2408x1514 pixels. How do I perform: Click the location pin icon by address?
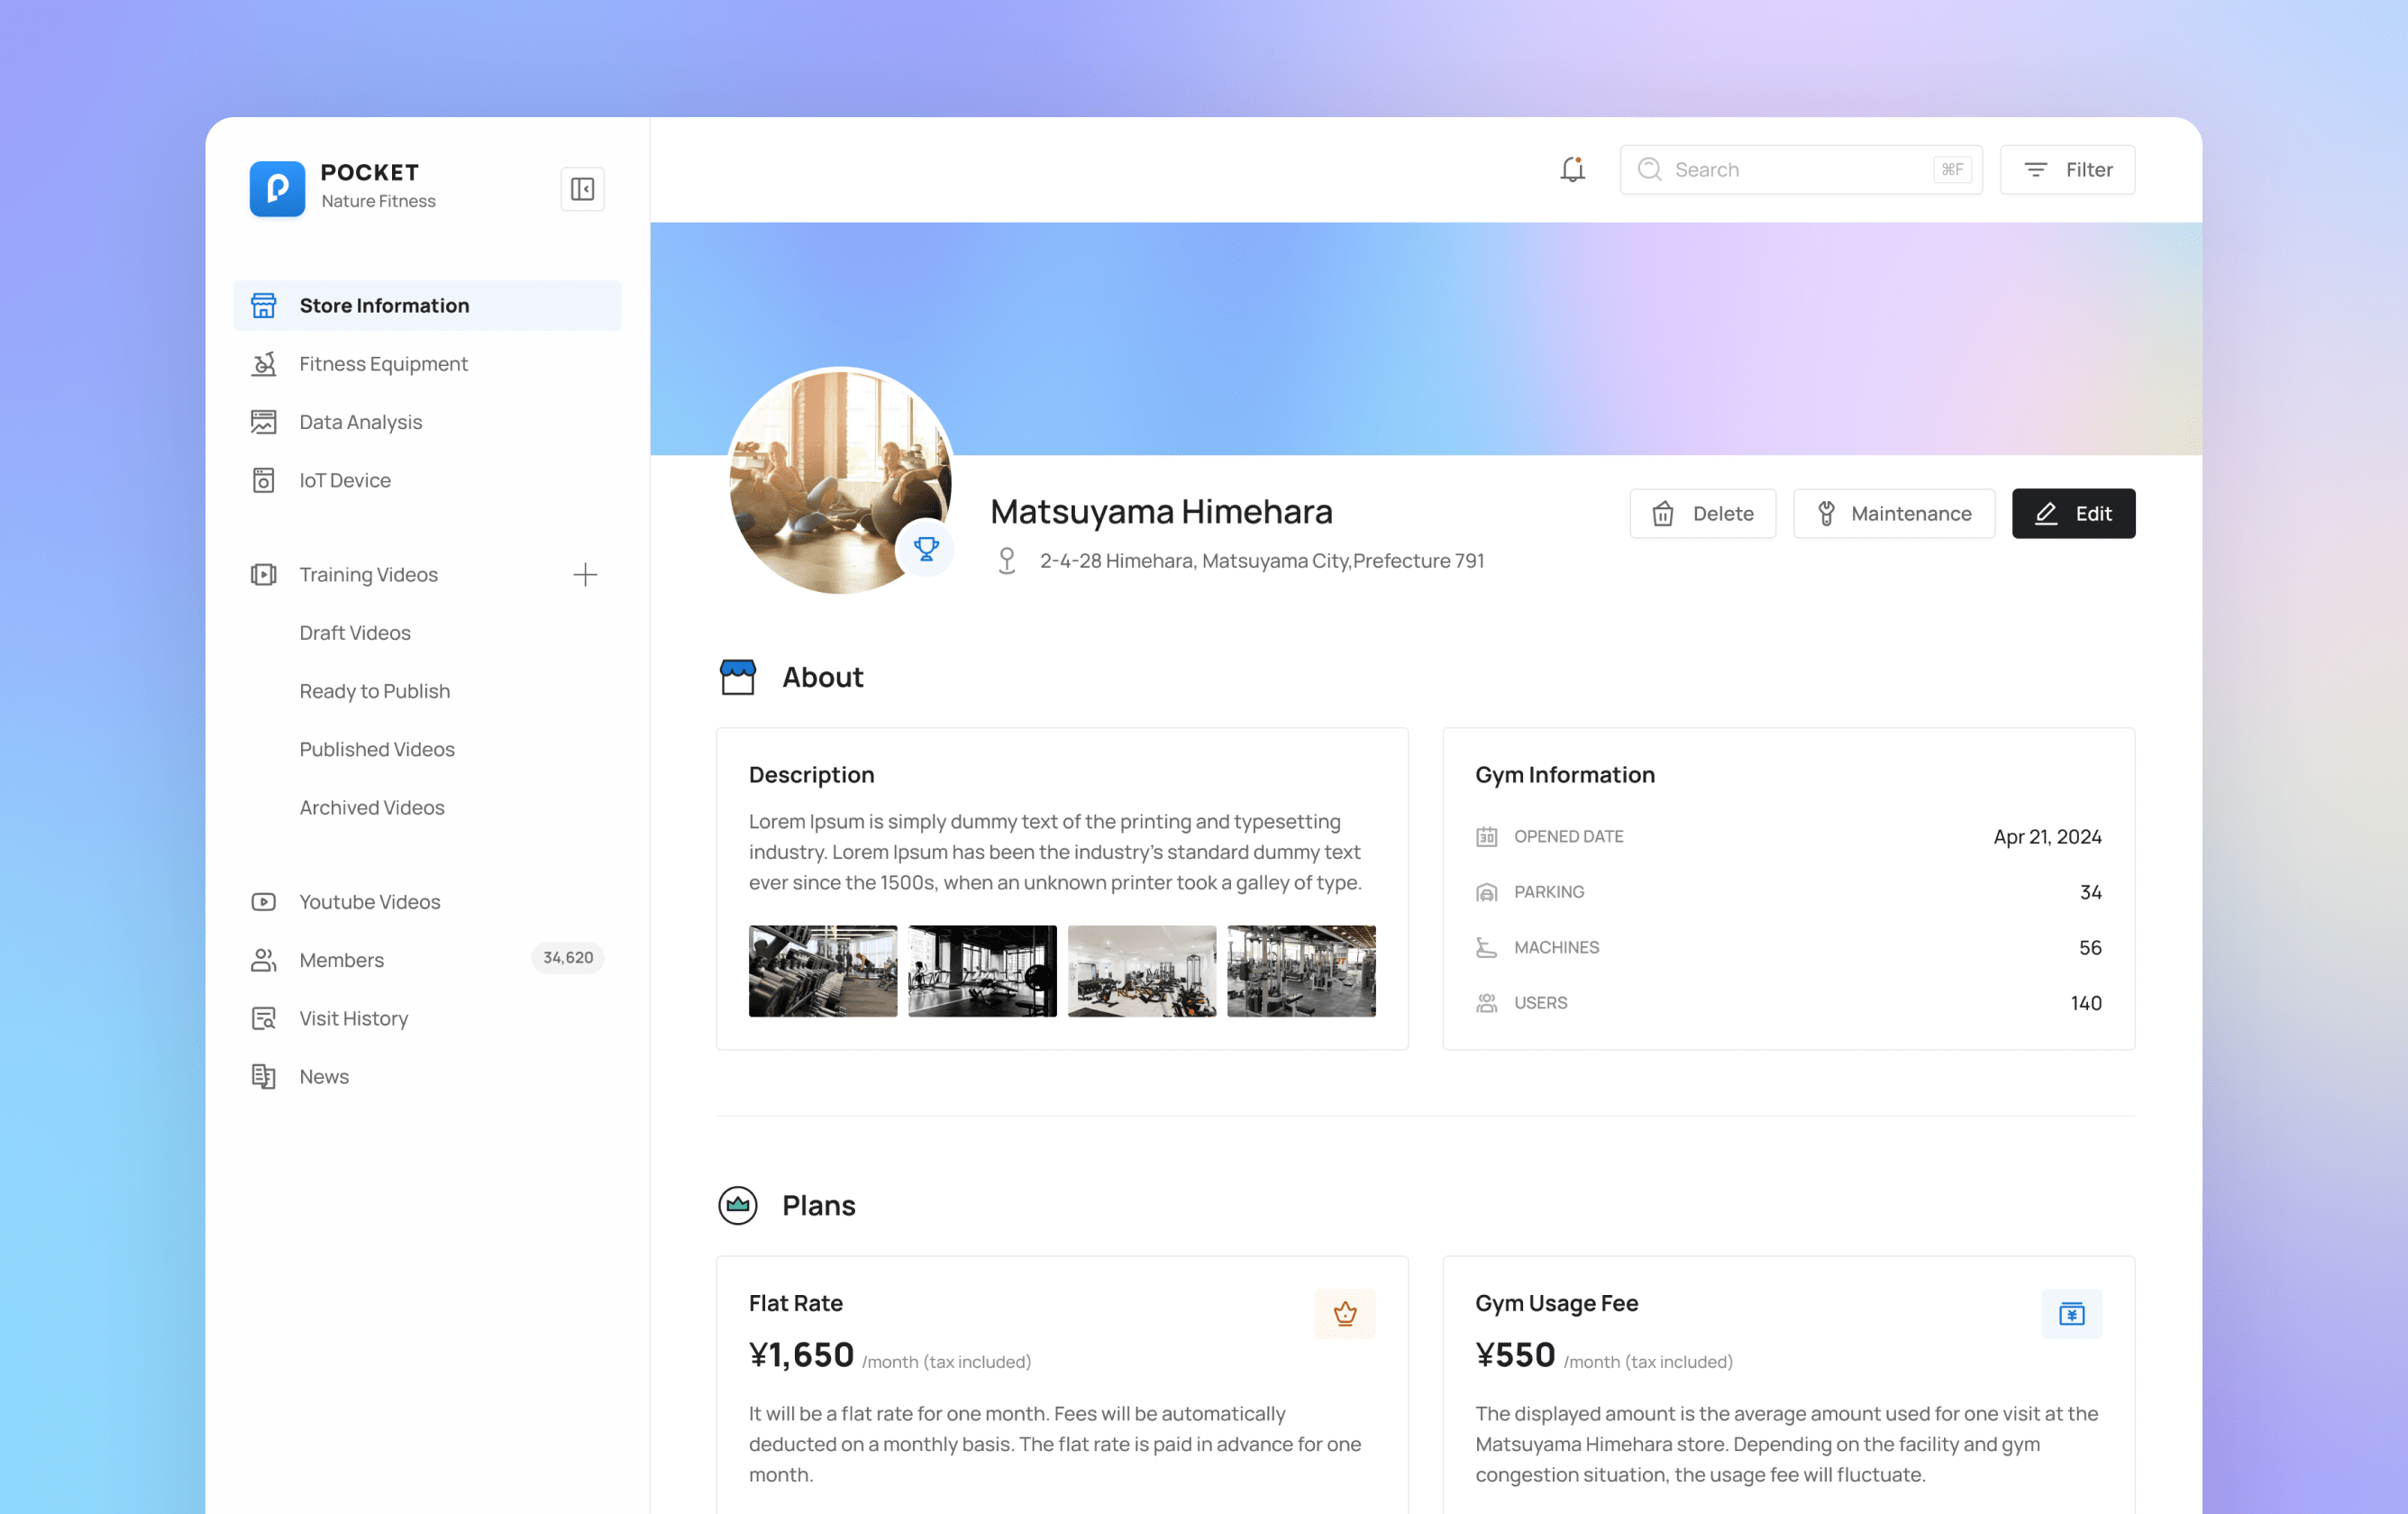tap(1007, 560)
